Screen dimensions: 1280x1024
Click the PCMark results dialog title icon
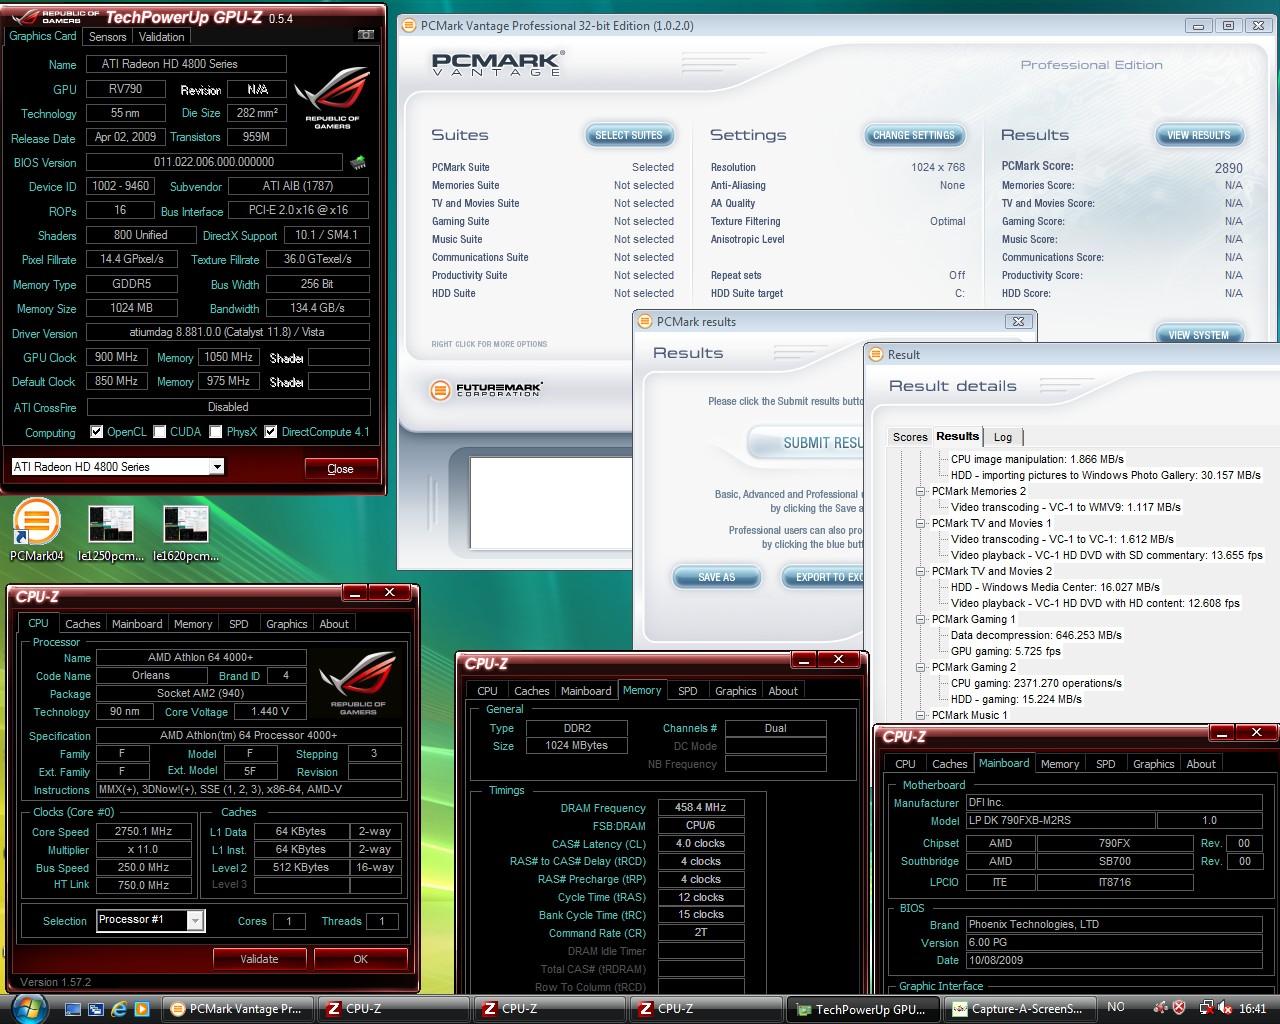pos(645,322)
